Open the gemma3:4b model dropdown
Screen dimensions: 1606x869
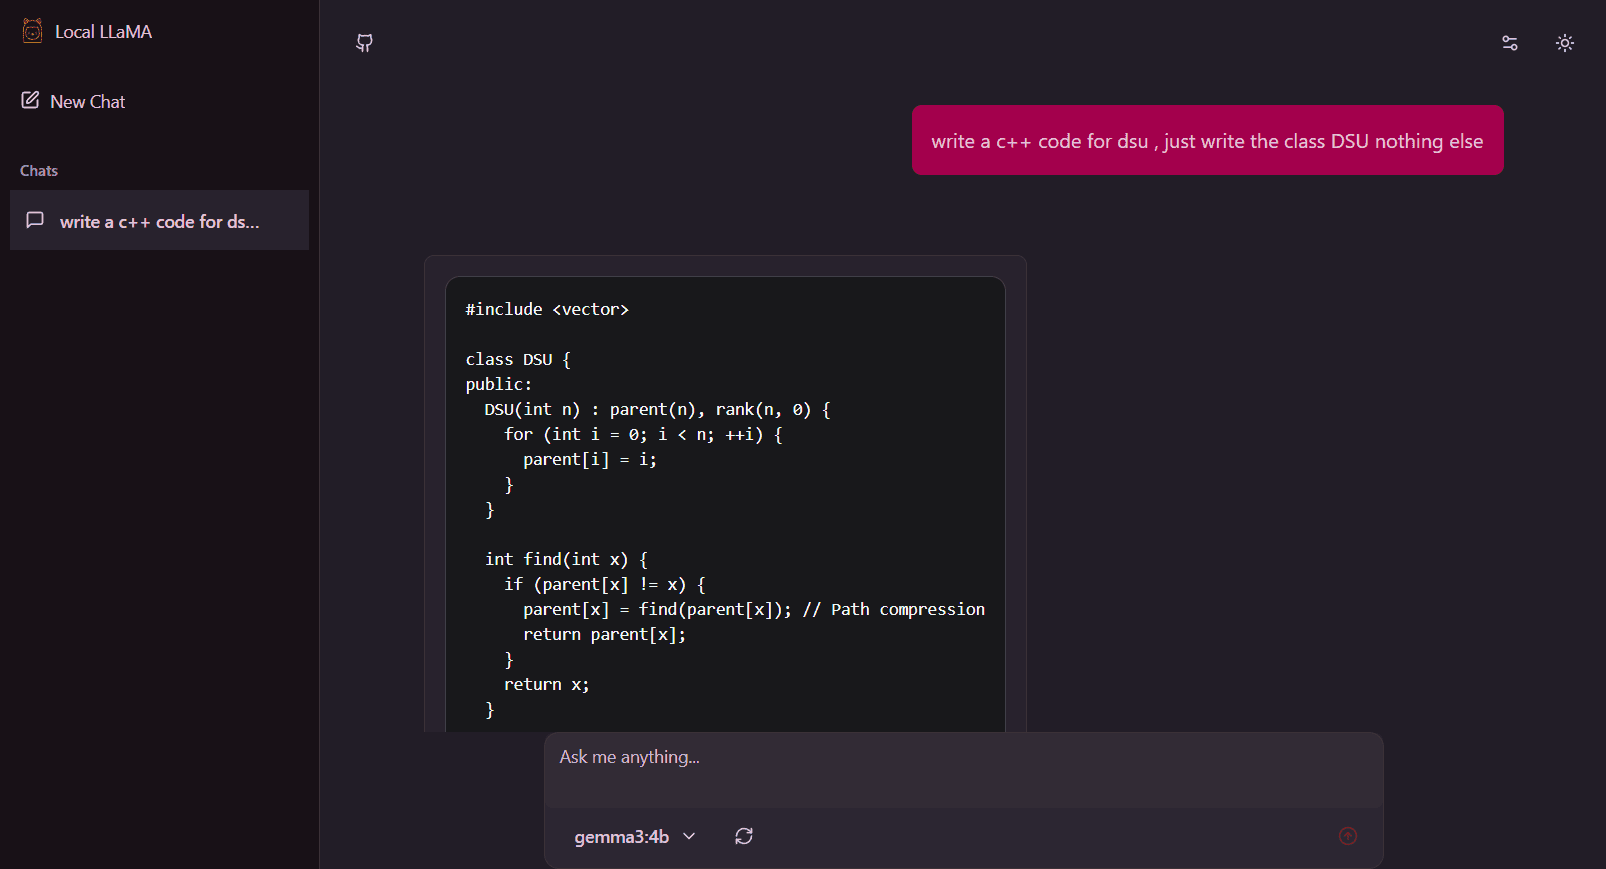tap(634, 836)
